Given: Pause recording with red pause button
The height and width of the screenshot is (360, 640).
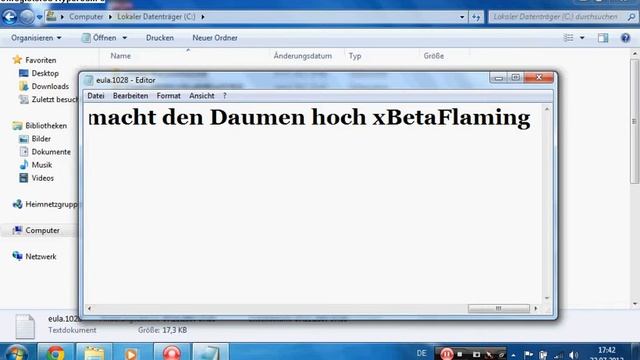Looking at the screenshot, I should tap(446, 354).
